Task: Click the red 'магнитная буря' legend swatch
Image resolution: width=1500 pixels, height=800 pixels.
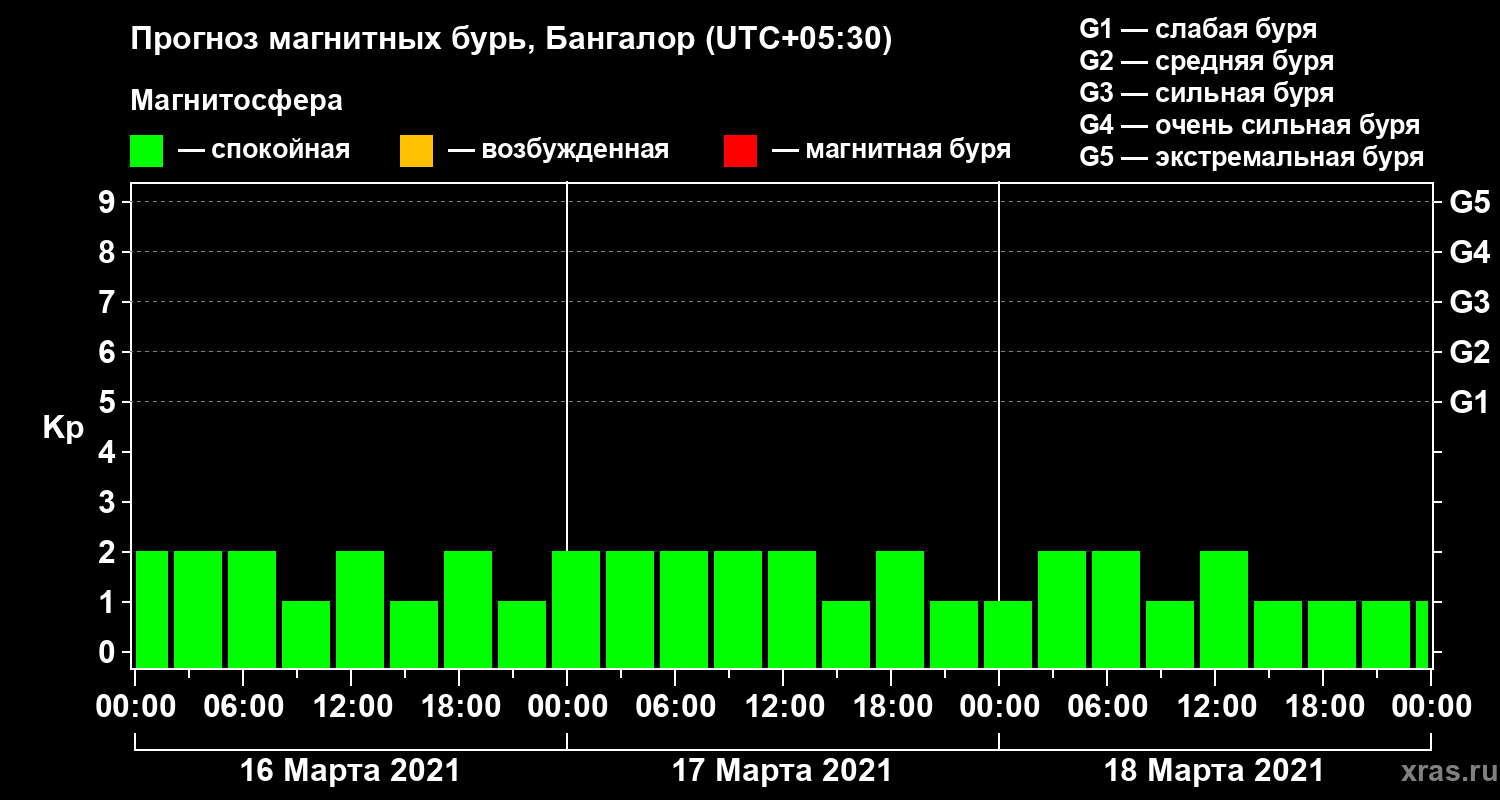Action: pyautogui.click(x=740, y=151)
